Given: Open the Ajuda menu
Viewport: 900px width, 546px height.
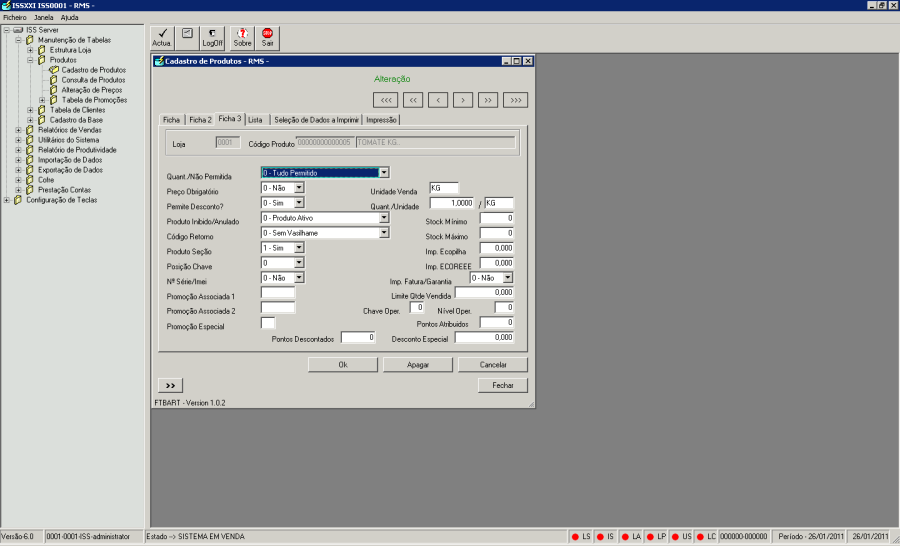Looking at the screenshot, I should tap(69, 18).
